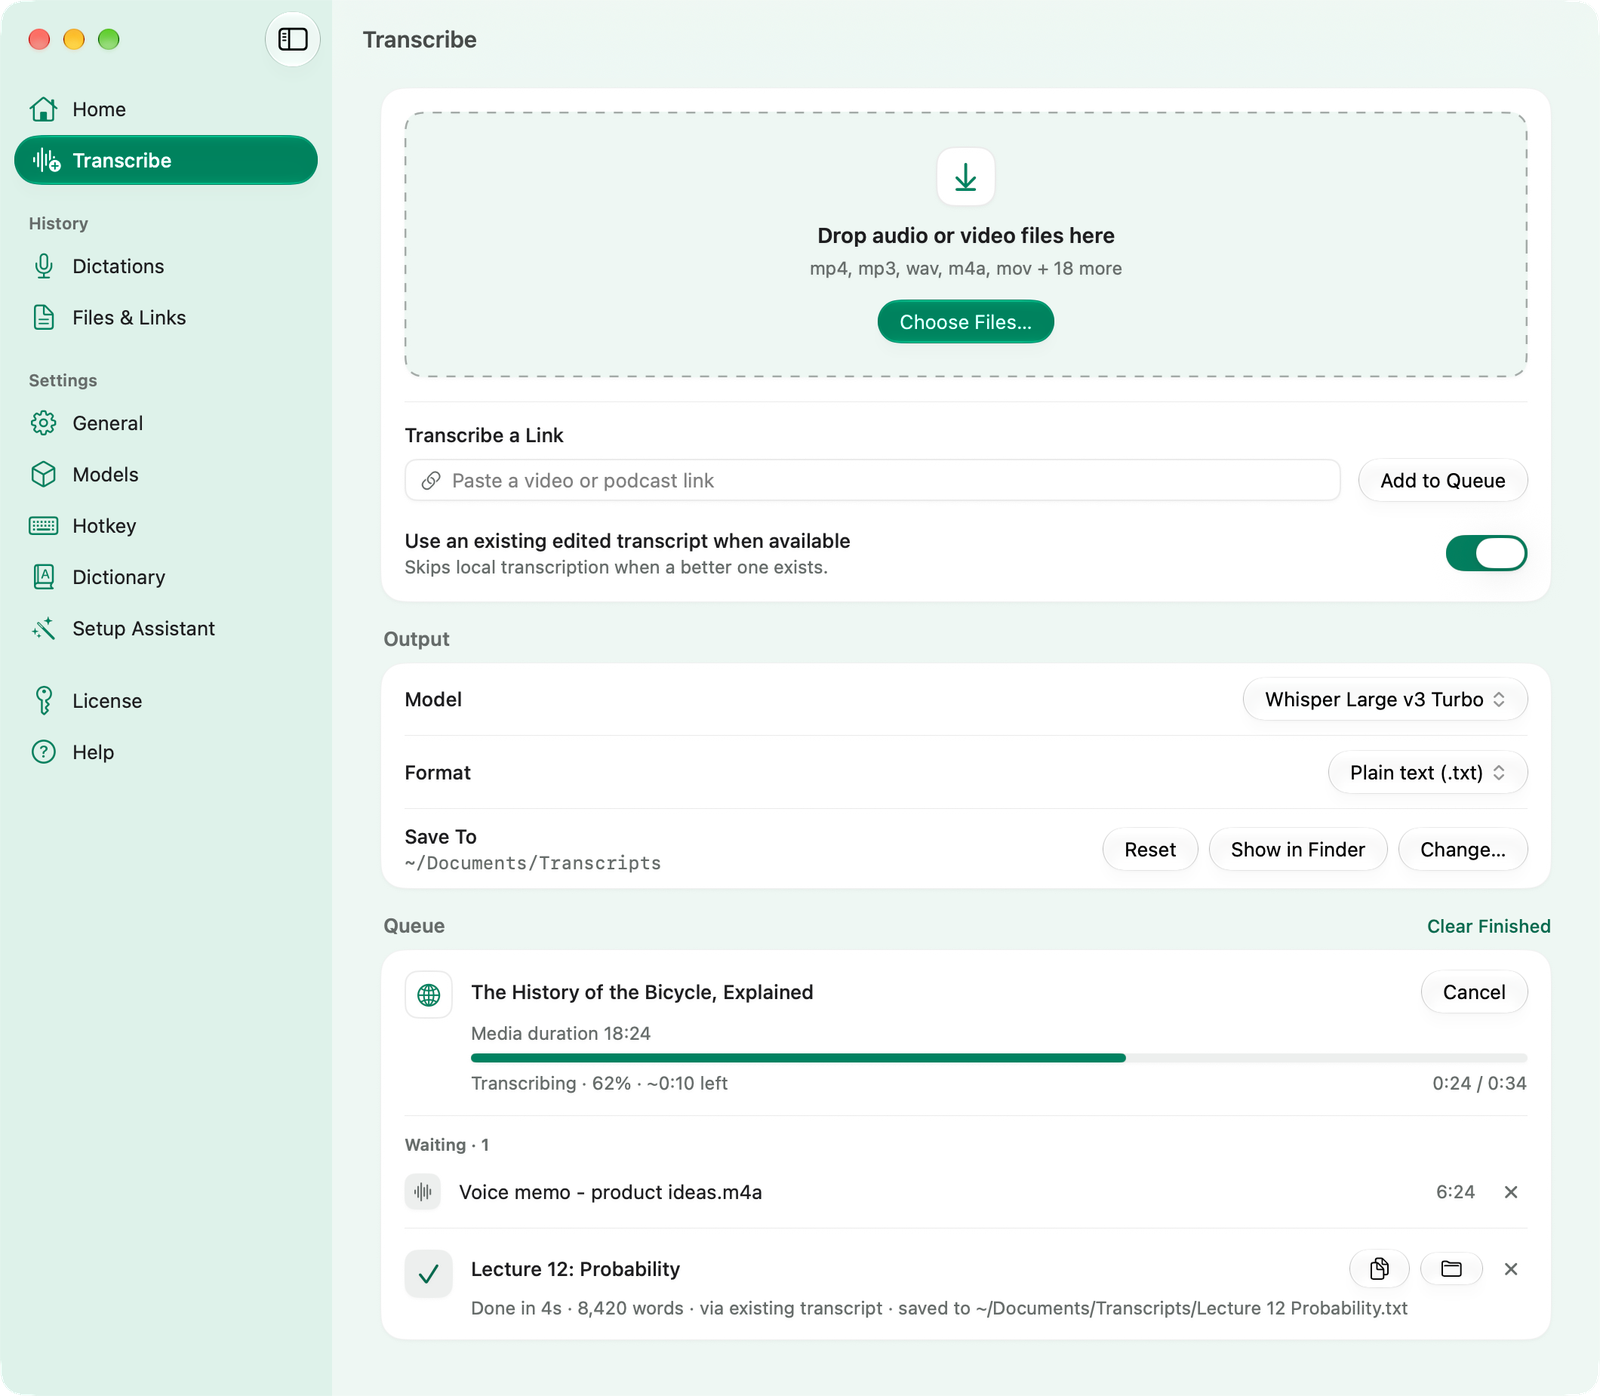
Task: Open the Help page
Action: 166,752
